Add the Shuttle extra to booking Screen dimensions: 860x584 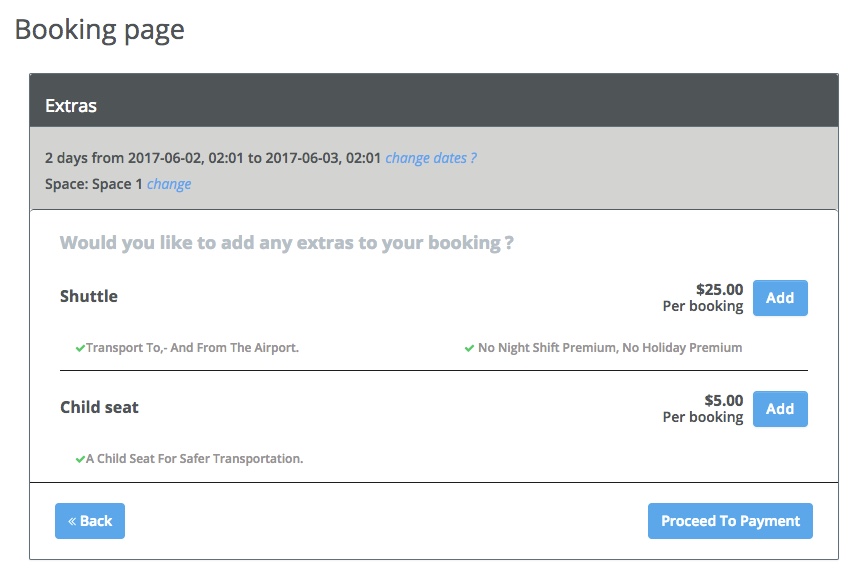click(779, 298)
